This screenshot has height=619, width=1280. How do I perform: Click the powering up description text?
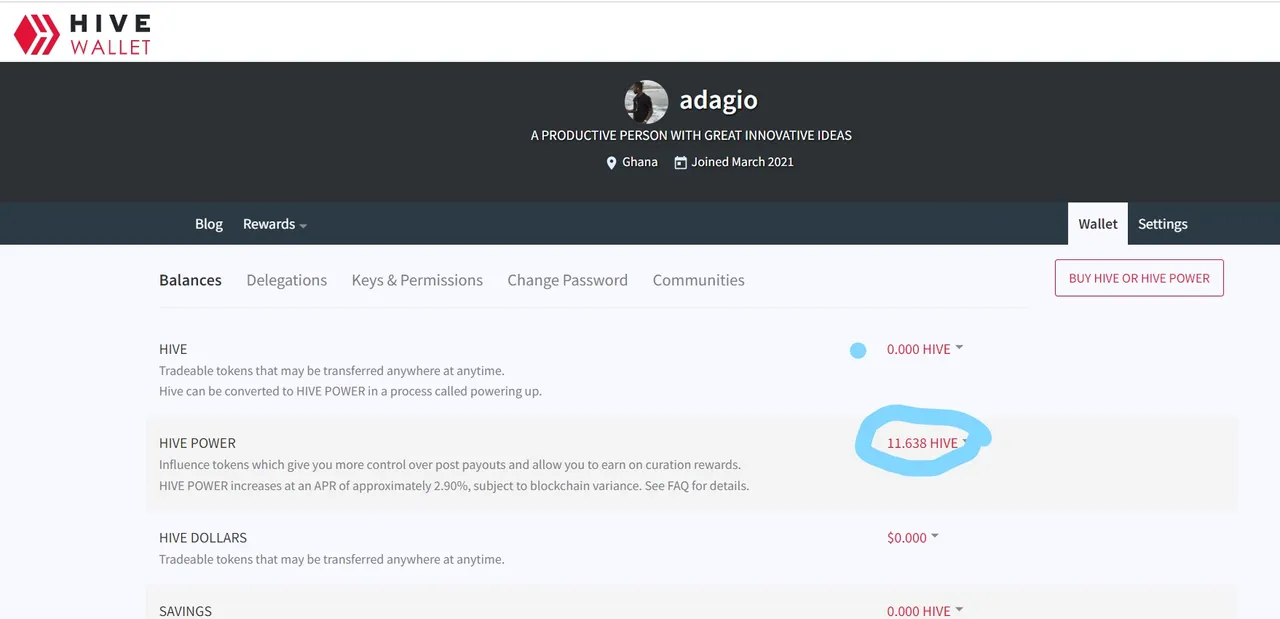coord(350,391)
